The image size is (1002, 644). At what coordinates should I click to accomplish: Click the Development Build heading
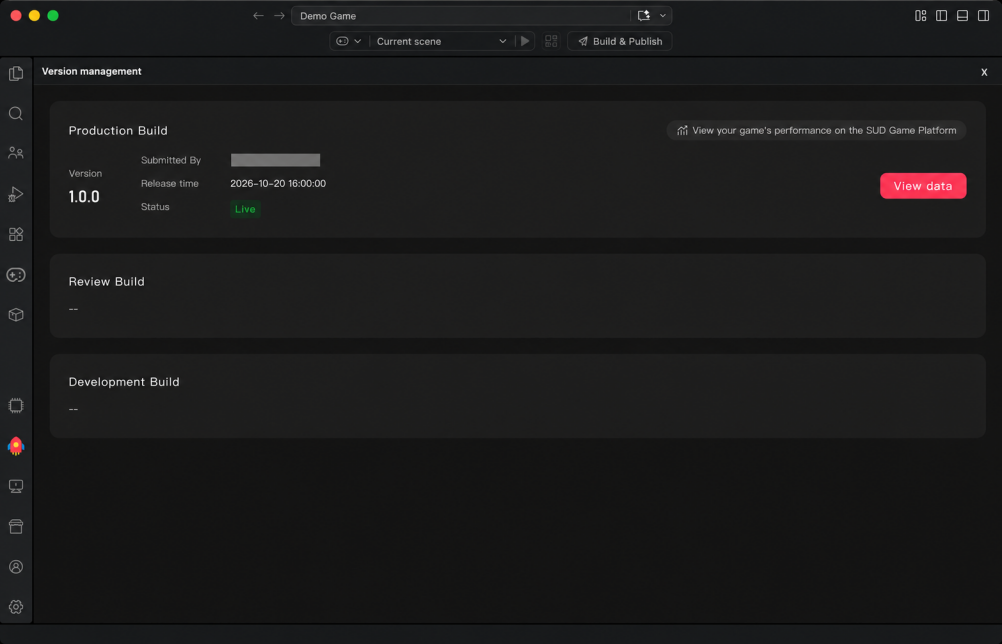124,382
